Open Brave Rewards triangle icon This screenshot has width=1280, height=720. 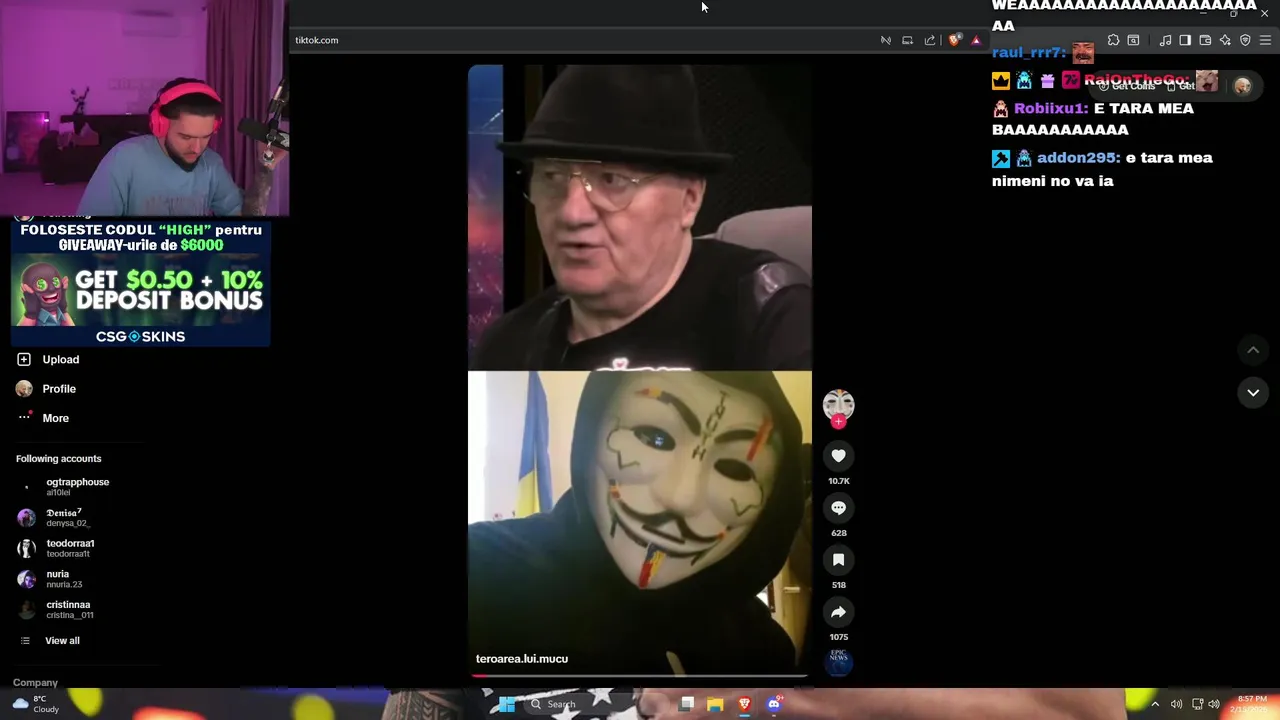point(976,40)
